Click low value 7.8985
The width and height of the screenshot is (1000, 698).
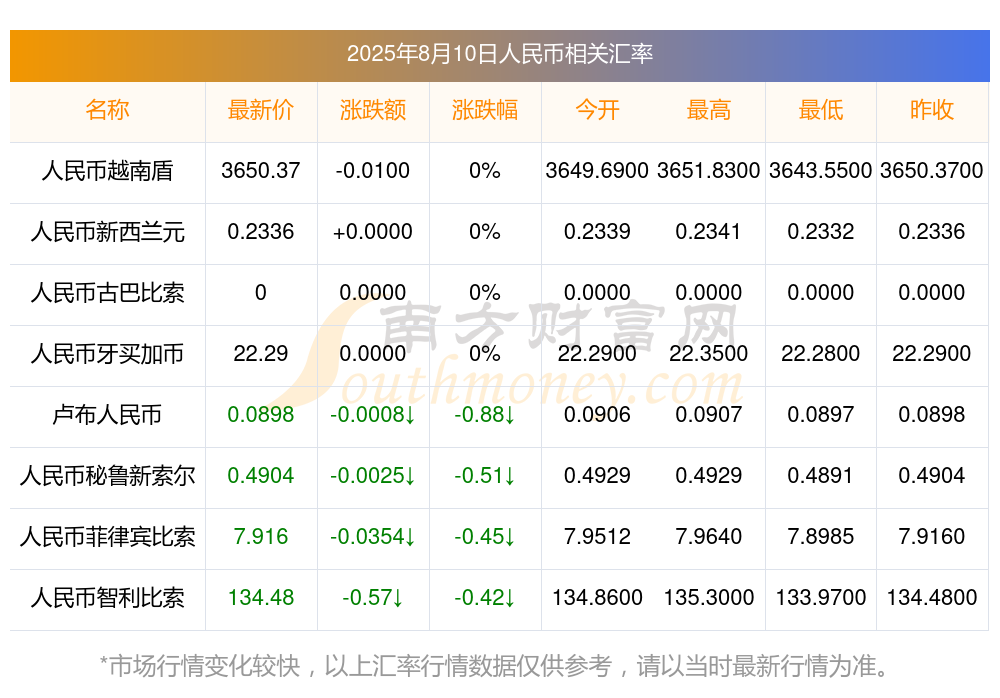pyautogui.click(x=821, y=537)
